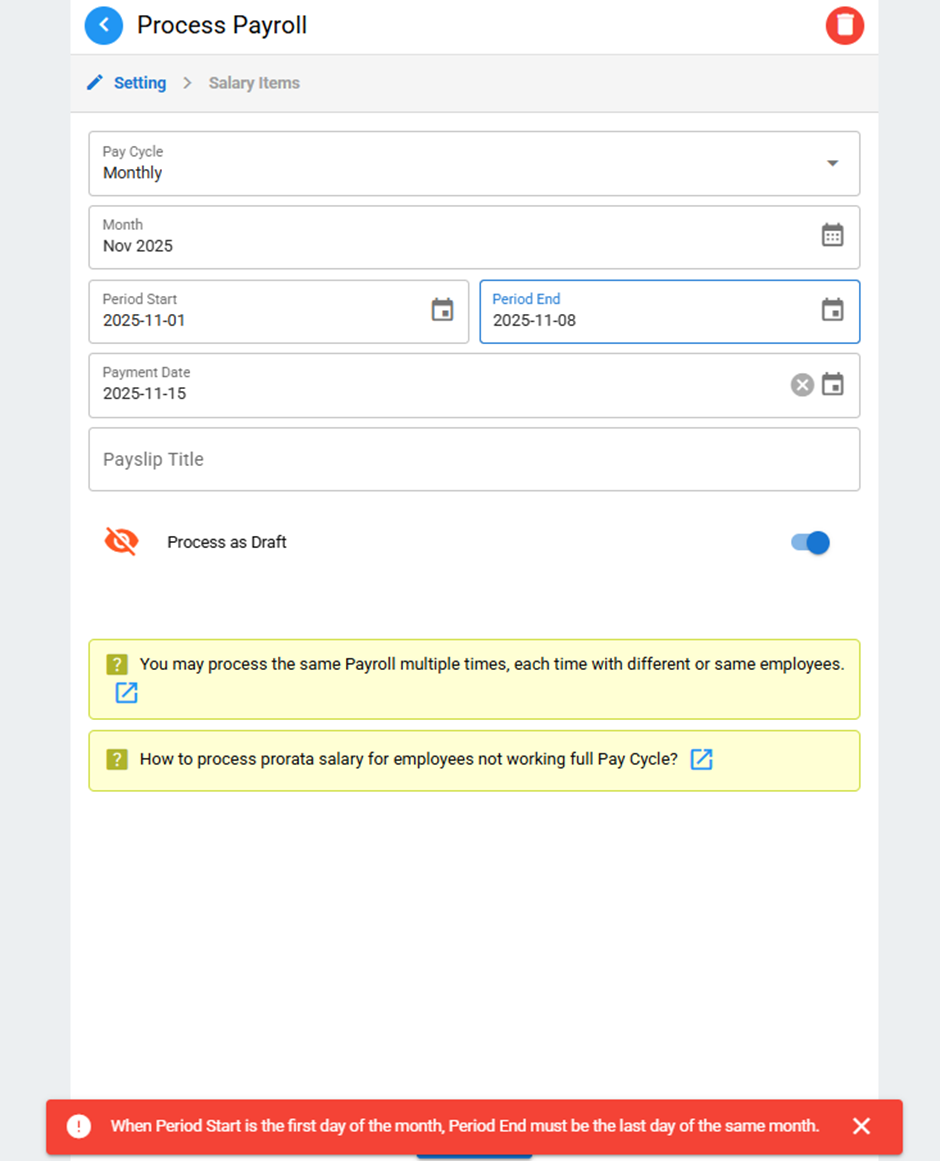This screenshot has height=1161, width=940.
Task: Go to the Salary Items step
Action: coord(254,83)
